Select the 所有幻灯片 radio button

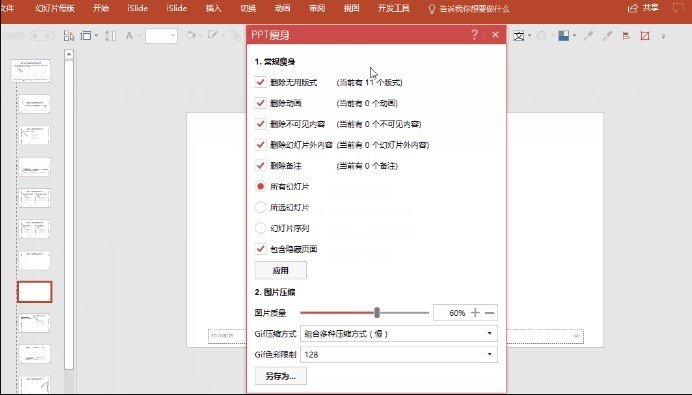(260, 186)
